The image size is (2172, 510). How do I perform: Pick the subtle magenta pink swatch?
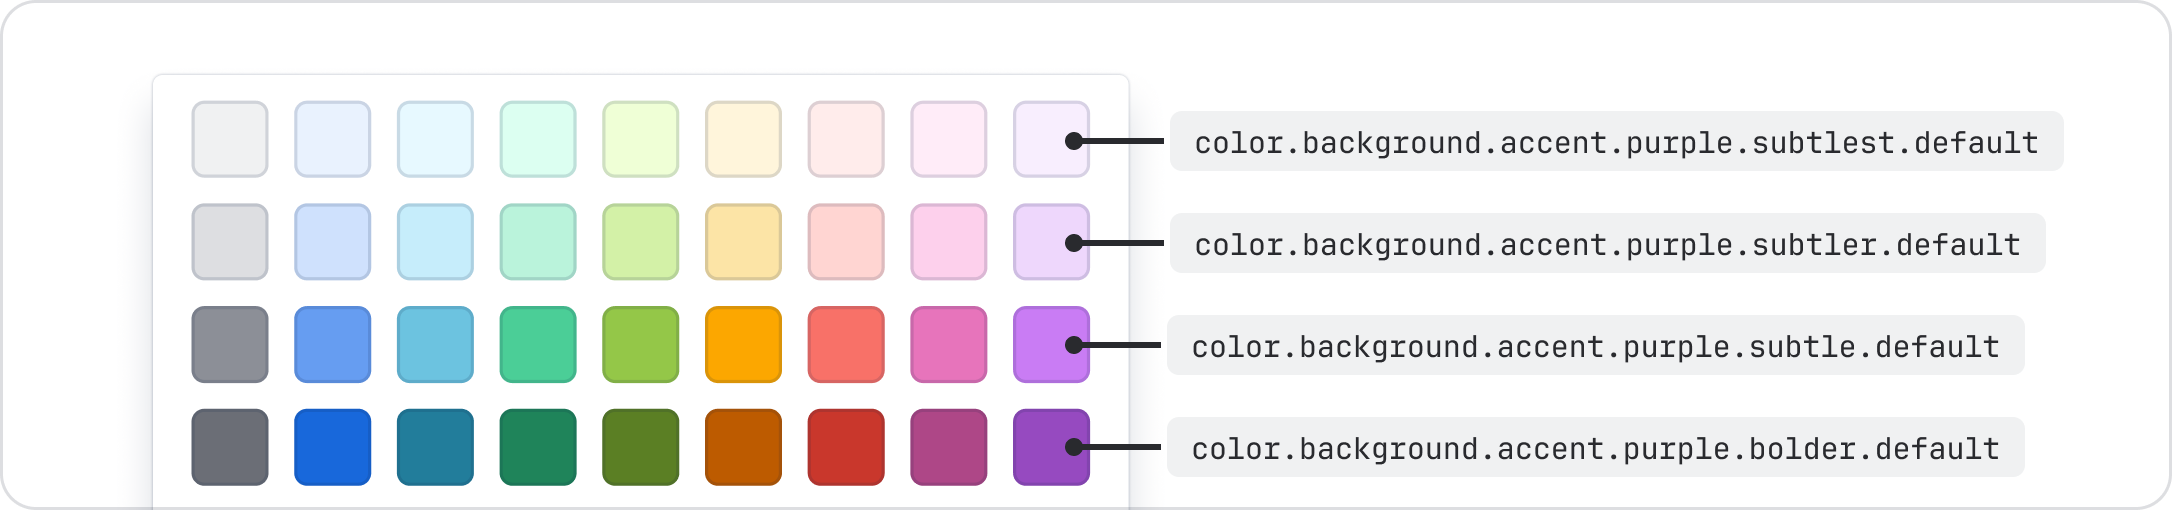coord(948,344)
